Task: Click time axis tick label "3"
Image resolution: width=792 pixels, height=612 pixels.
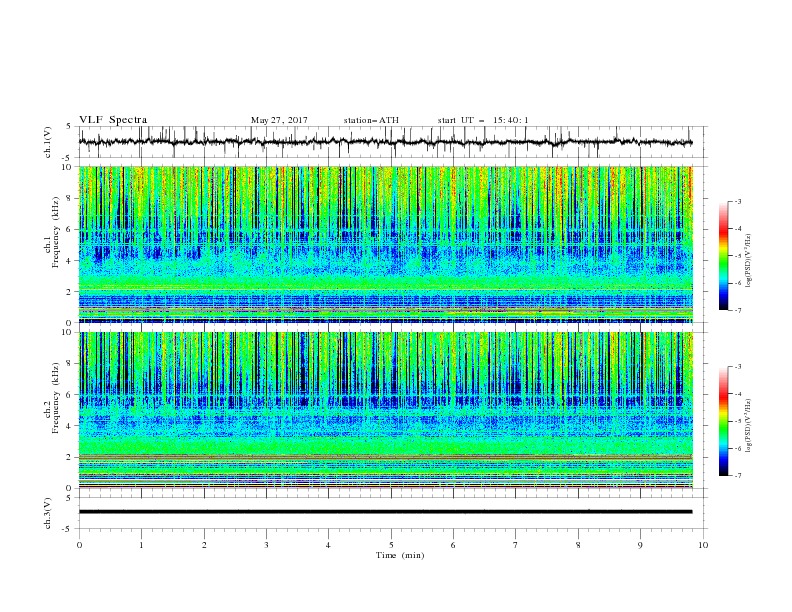Action: pos(266,545)
